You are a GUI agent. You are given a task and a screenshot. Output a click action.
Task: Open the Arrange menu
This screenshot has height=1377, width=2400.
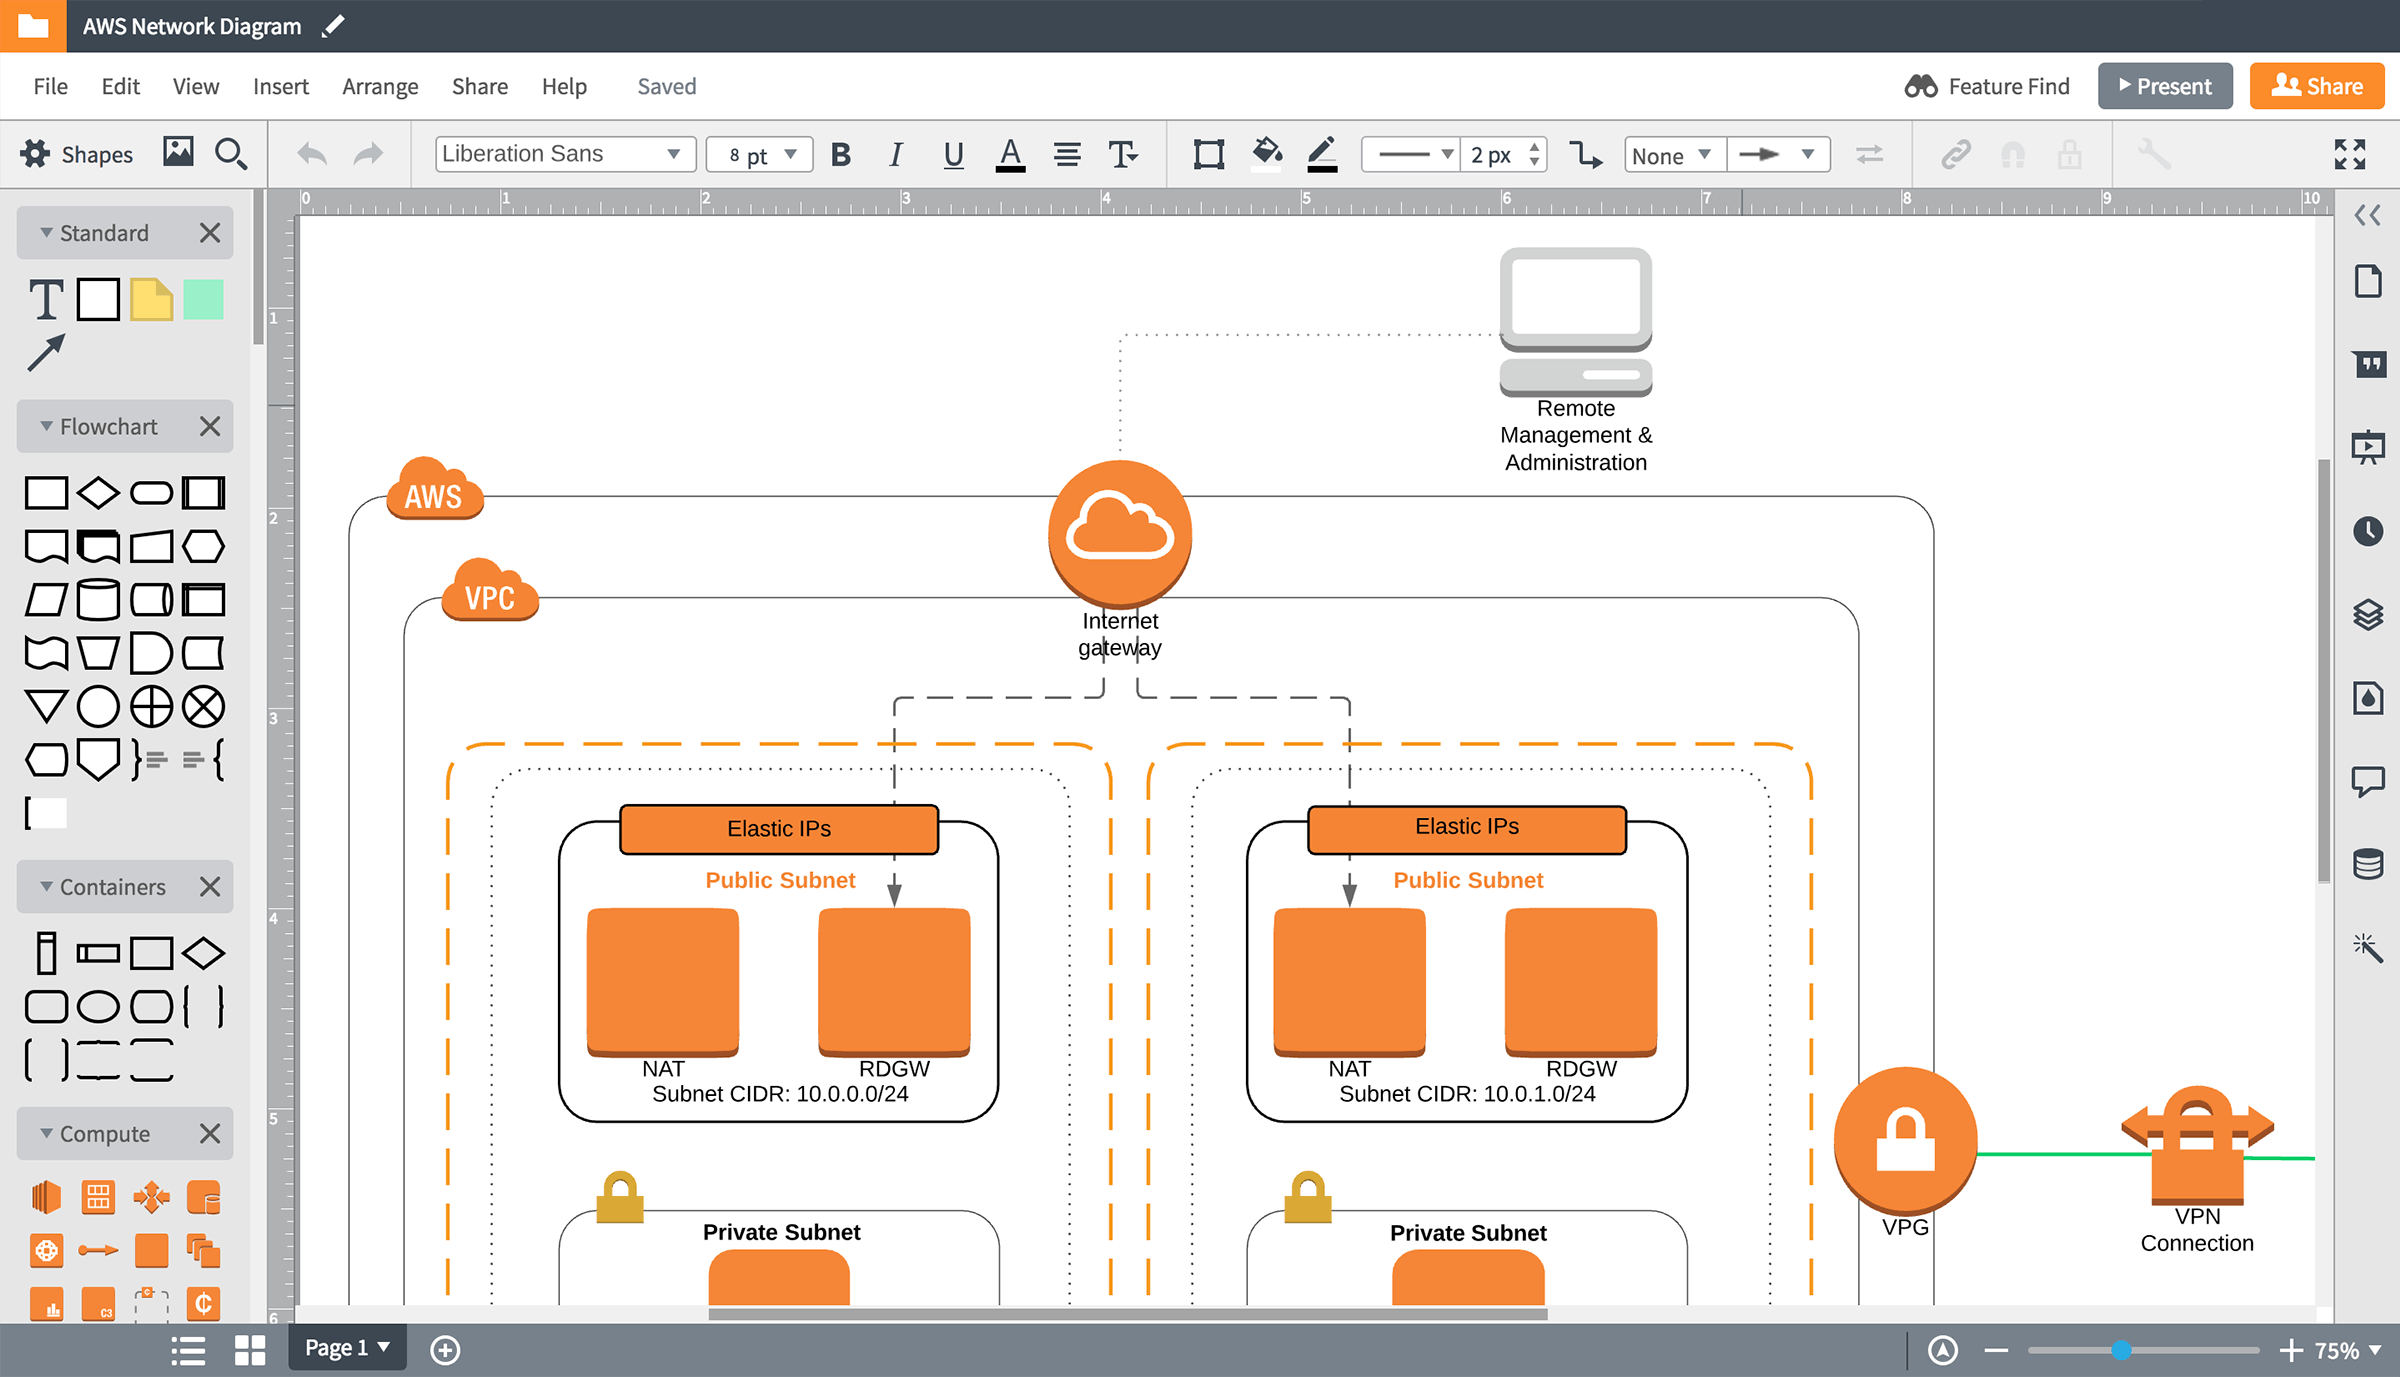tap(380, 86)
